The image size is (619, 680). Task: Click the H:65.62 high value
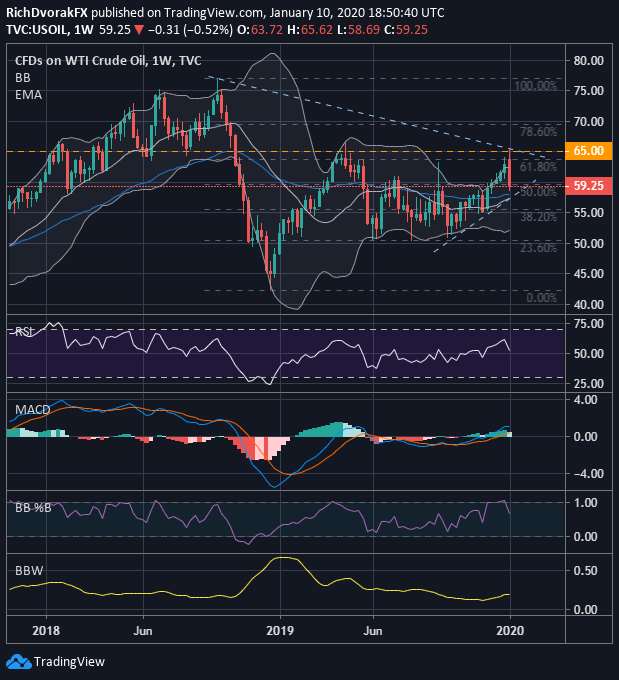310,30
